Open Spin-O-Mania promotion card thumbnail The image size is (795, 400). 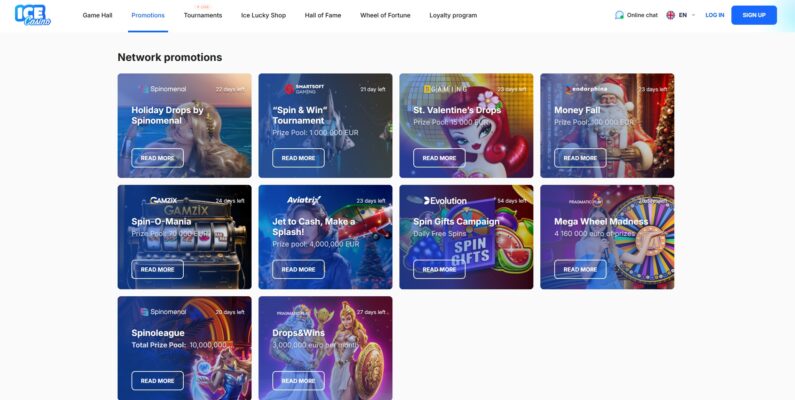coord(185,237)
